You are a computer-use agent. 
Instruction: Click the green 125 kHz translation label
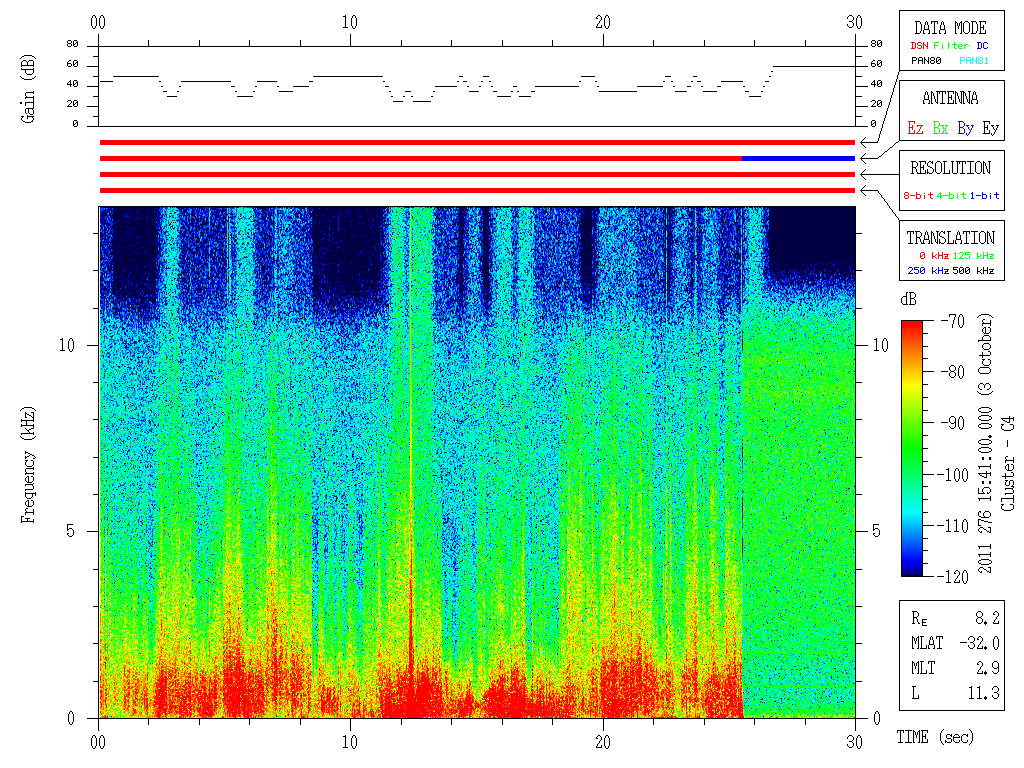(x=973, y=255)
